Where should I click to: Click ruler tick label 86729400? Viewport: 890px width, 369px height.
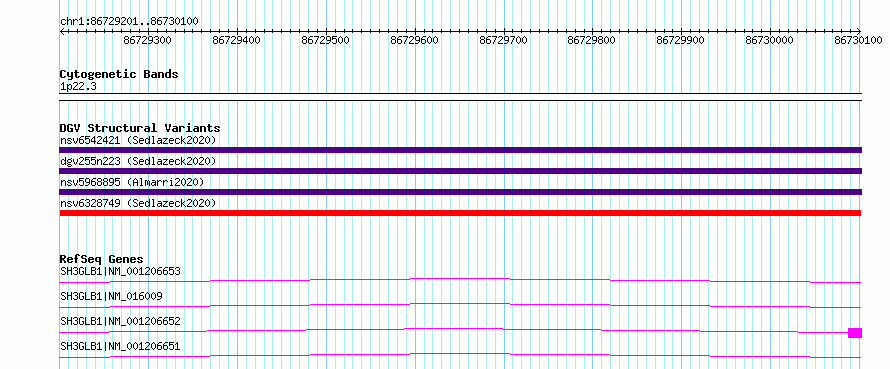[237, 40]
